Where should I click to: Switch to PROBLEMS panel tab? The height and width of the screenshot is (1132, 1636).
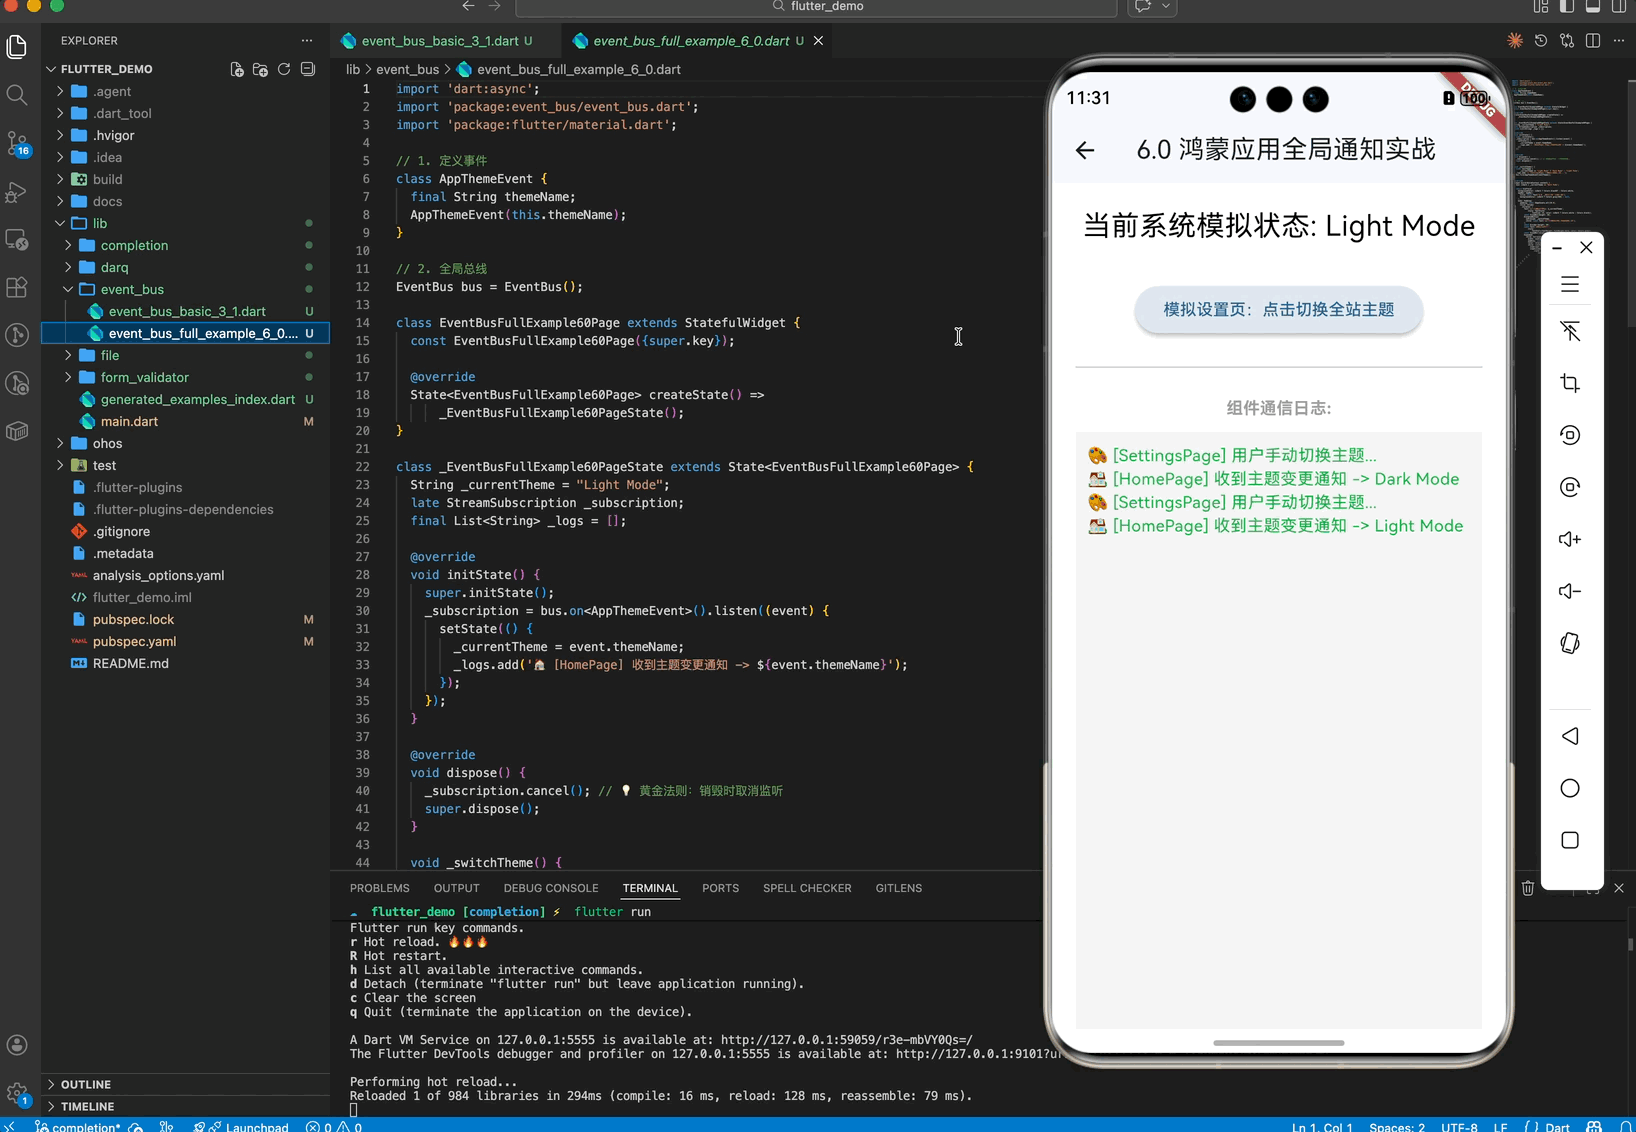(380, 888)
